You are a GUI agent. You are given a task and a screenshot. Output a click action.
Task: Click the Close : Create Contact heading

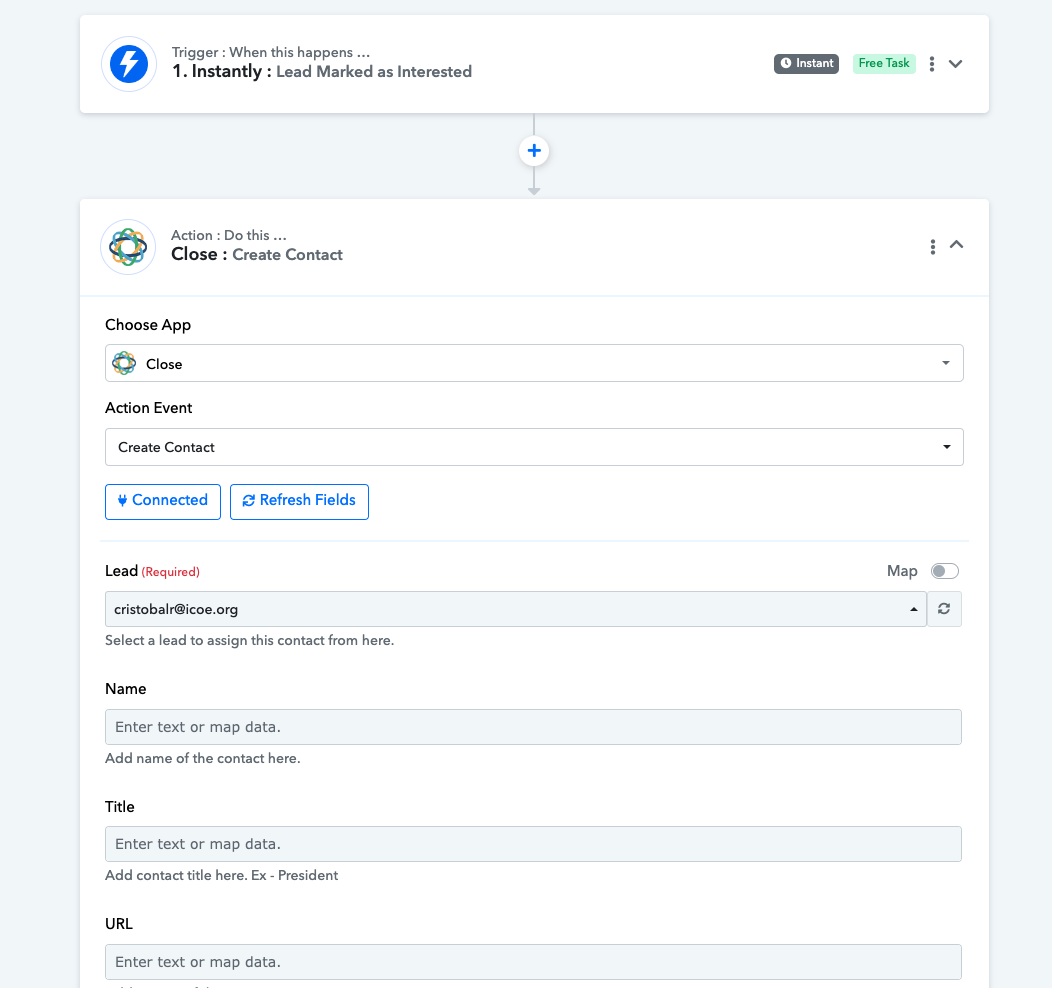point(257,255)
